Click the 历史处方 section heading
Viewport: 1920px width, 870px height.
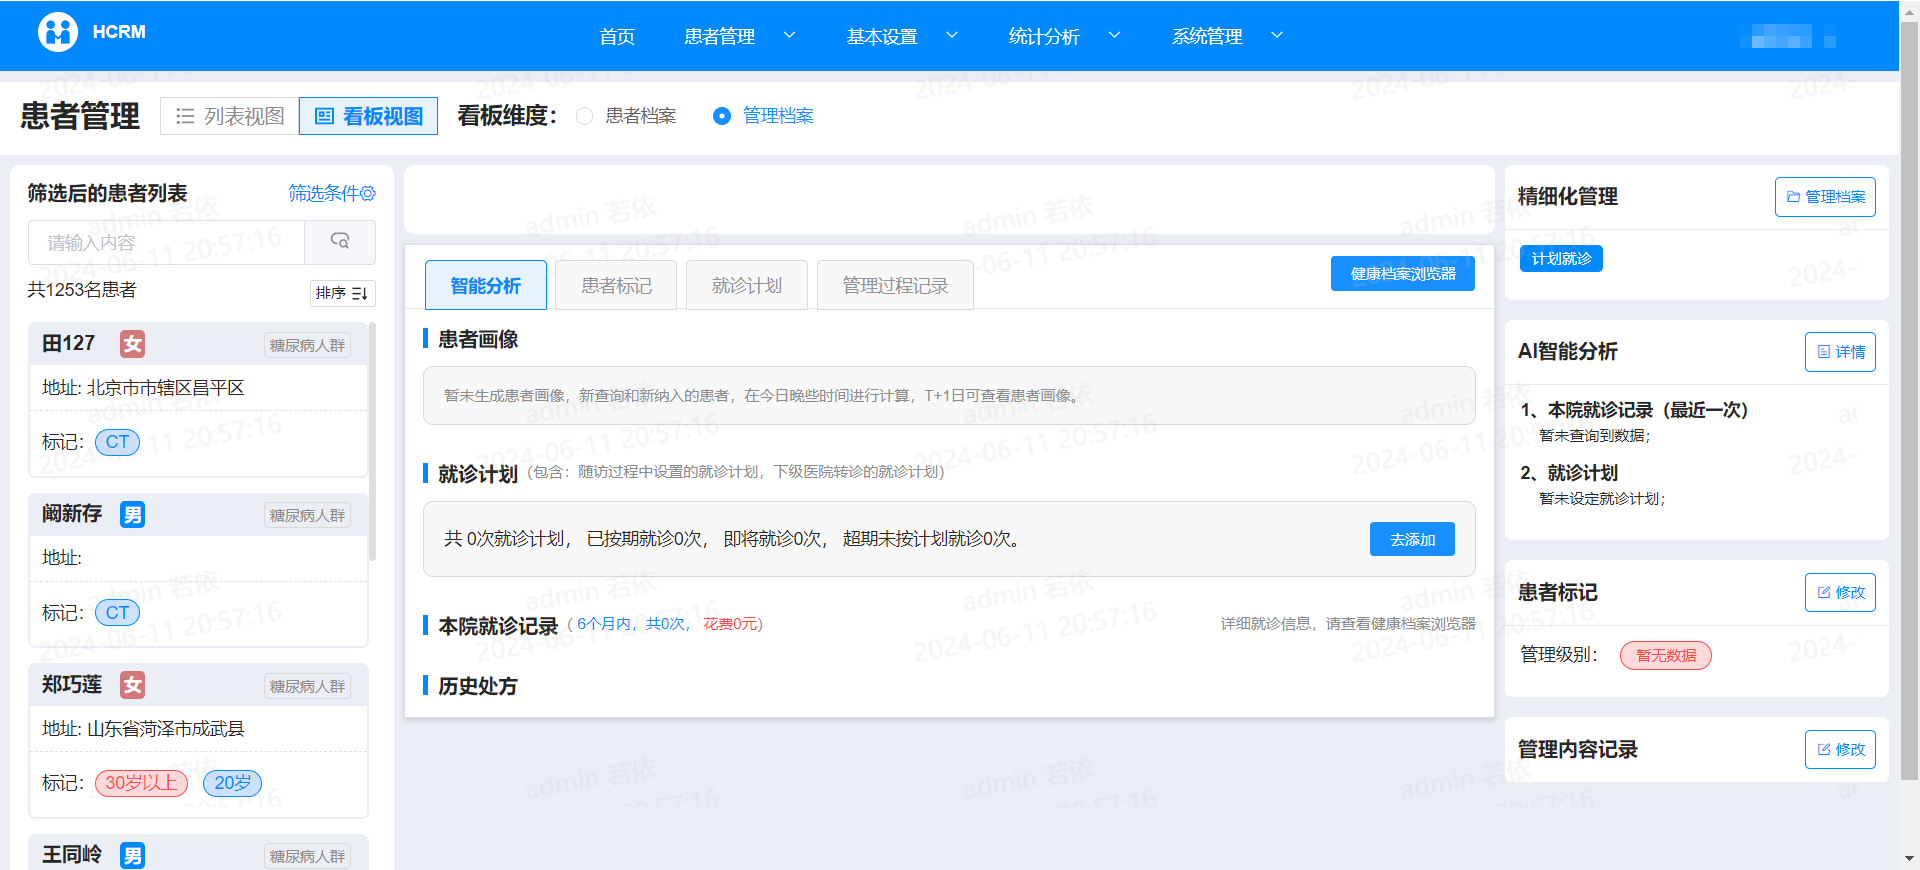pyautogui.click(x=478, y=686)
